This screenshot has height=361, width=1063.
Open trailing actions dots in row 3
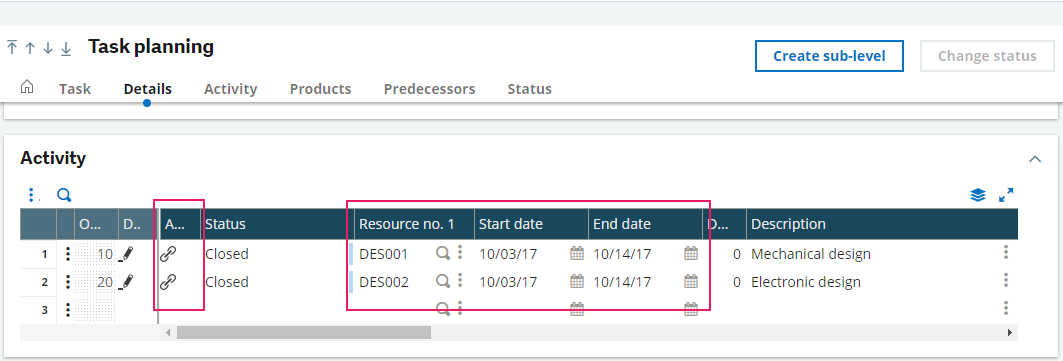[x=1006, y=308]
